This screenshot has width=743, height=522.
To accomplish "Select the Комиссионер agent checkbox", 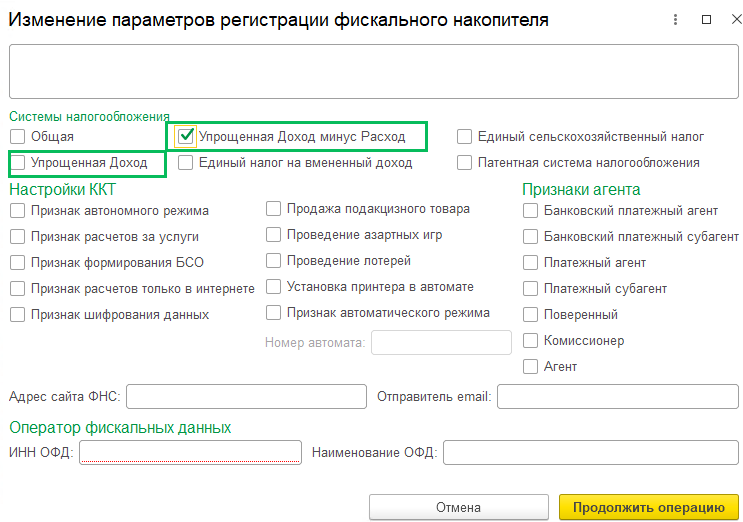I will coord(531,340).
